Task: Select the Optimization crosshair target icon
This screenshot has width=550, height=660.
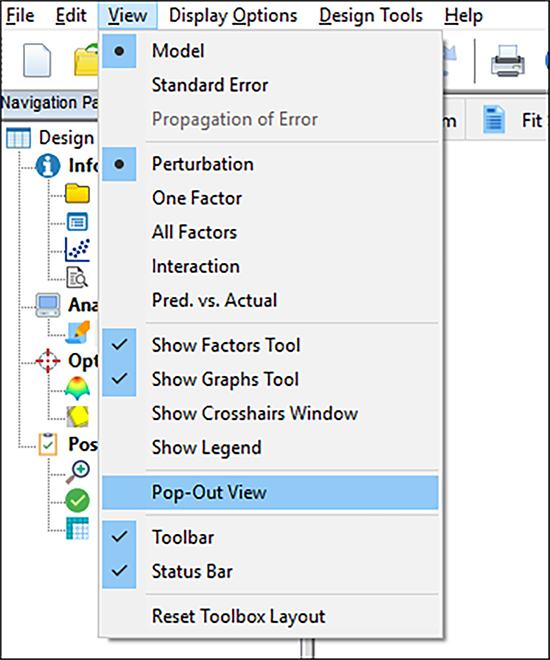Action: click(x=48, y=361)
